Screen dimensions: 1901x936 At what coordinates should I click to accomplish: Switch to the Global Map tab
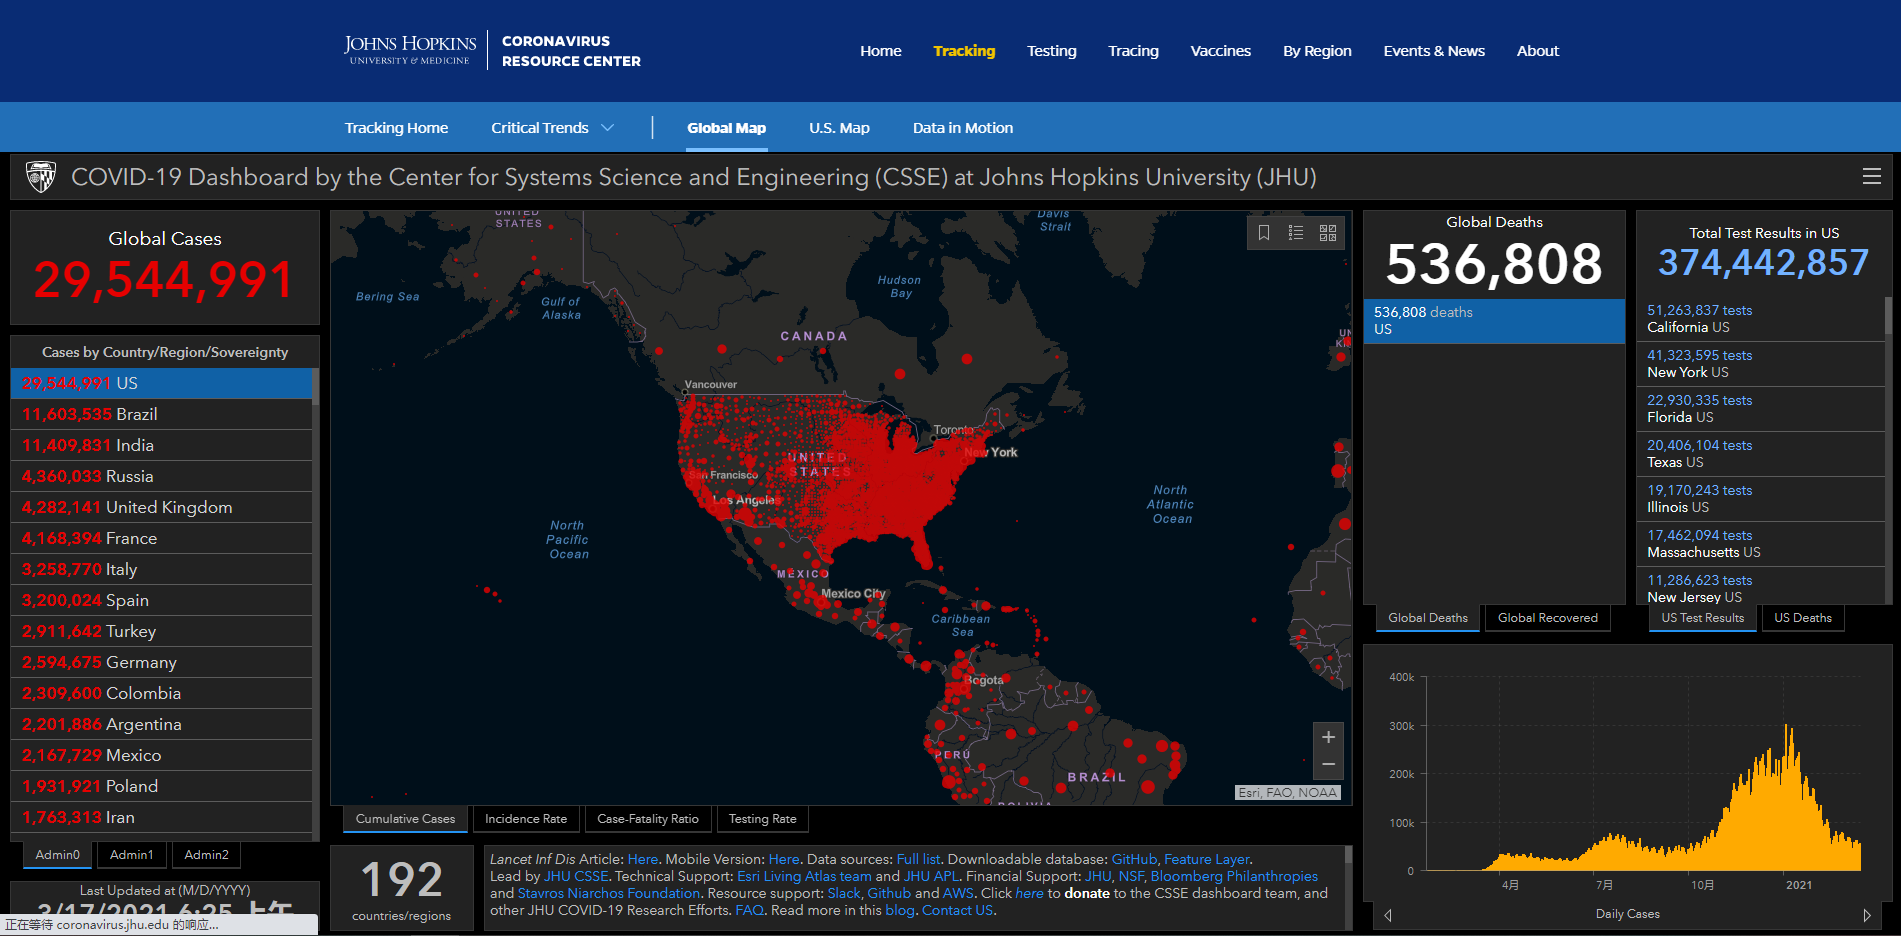point(726,128)
